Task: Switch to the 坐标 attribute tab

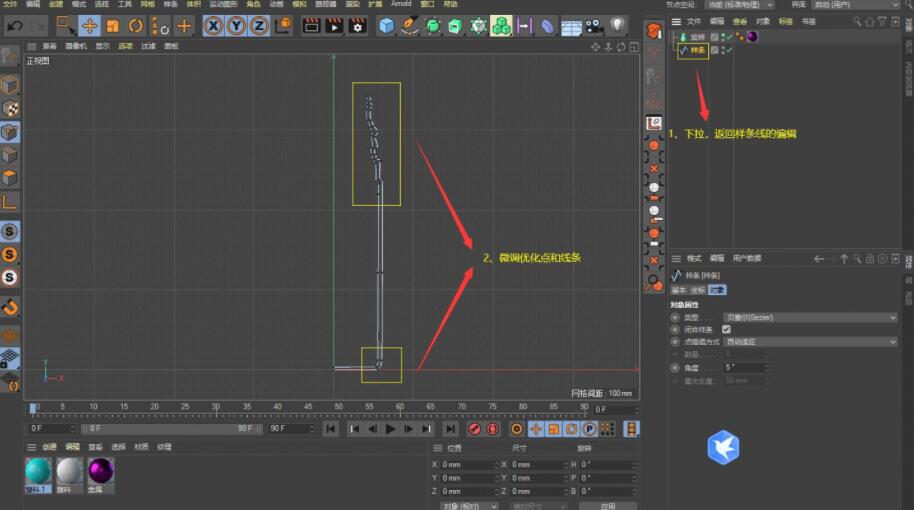Action: [697, 290]
